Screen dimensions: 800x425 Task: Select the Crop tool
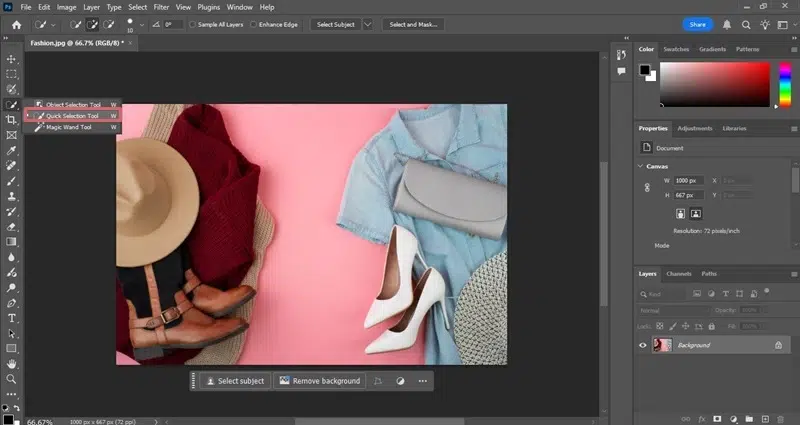tap(12, 120)
